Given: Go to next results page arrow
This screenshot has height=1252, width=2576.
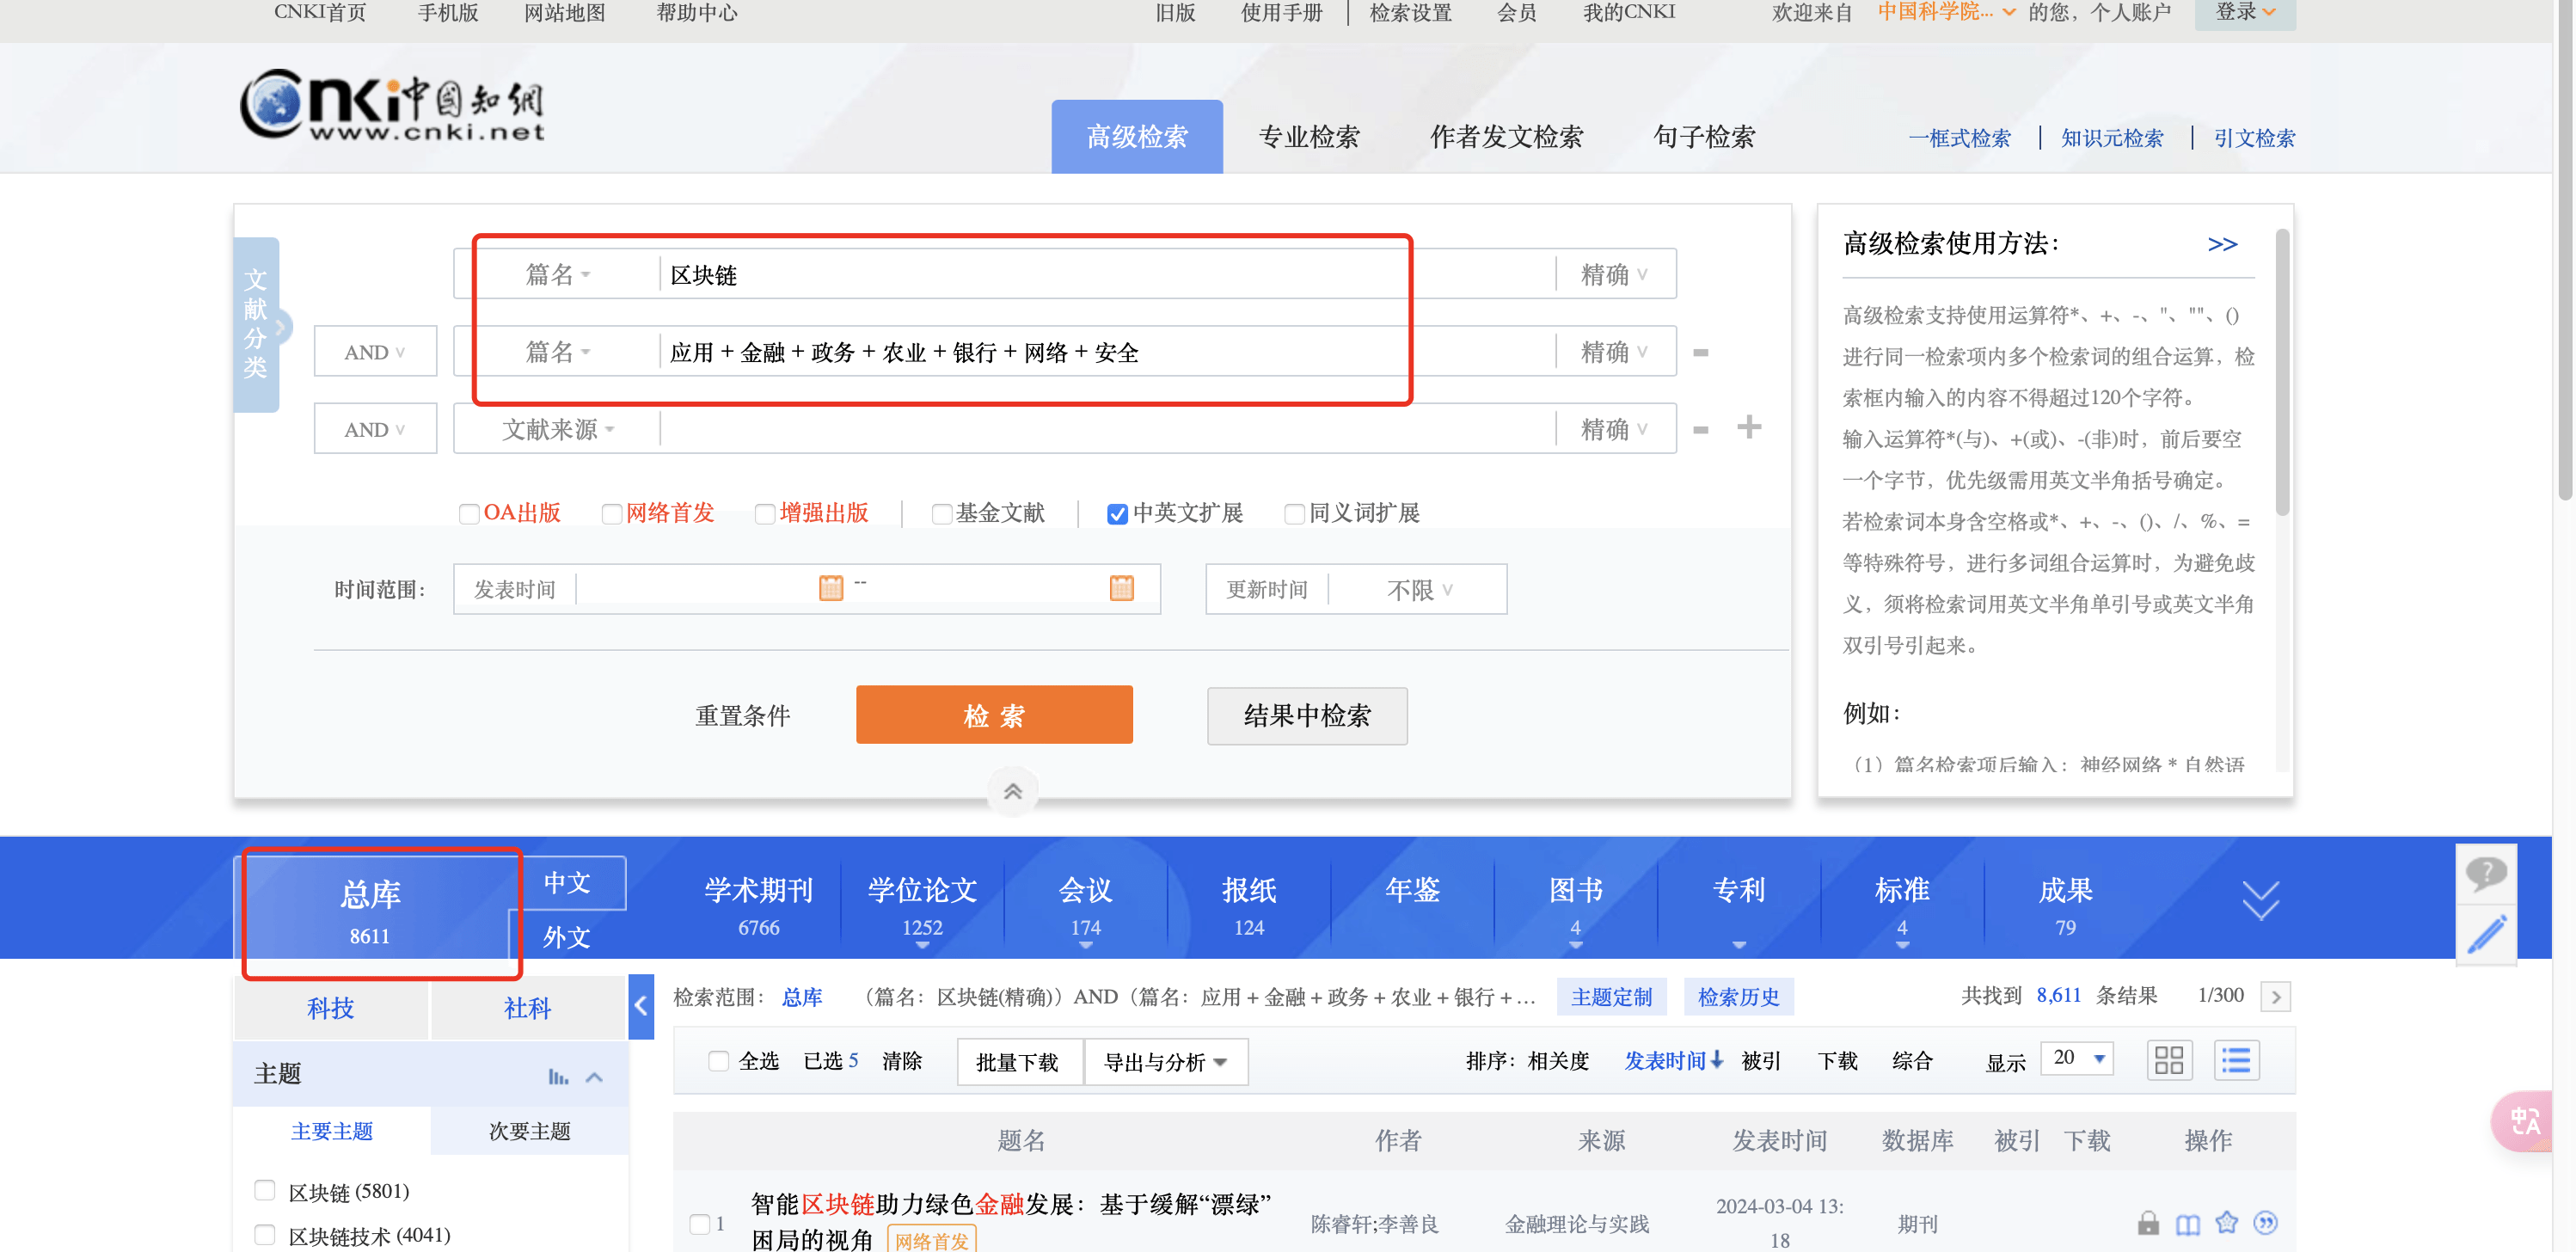Looking at the screenshot, I should (x=2275, y=995).
